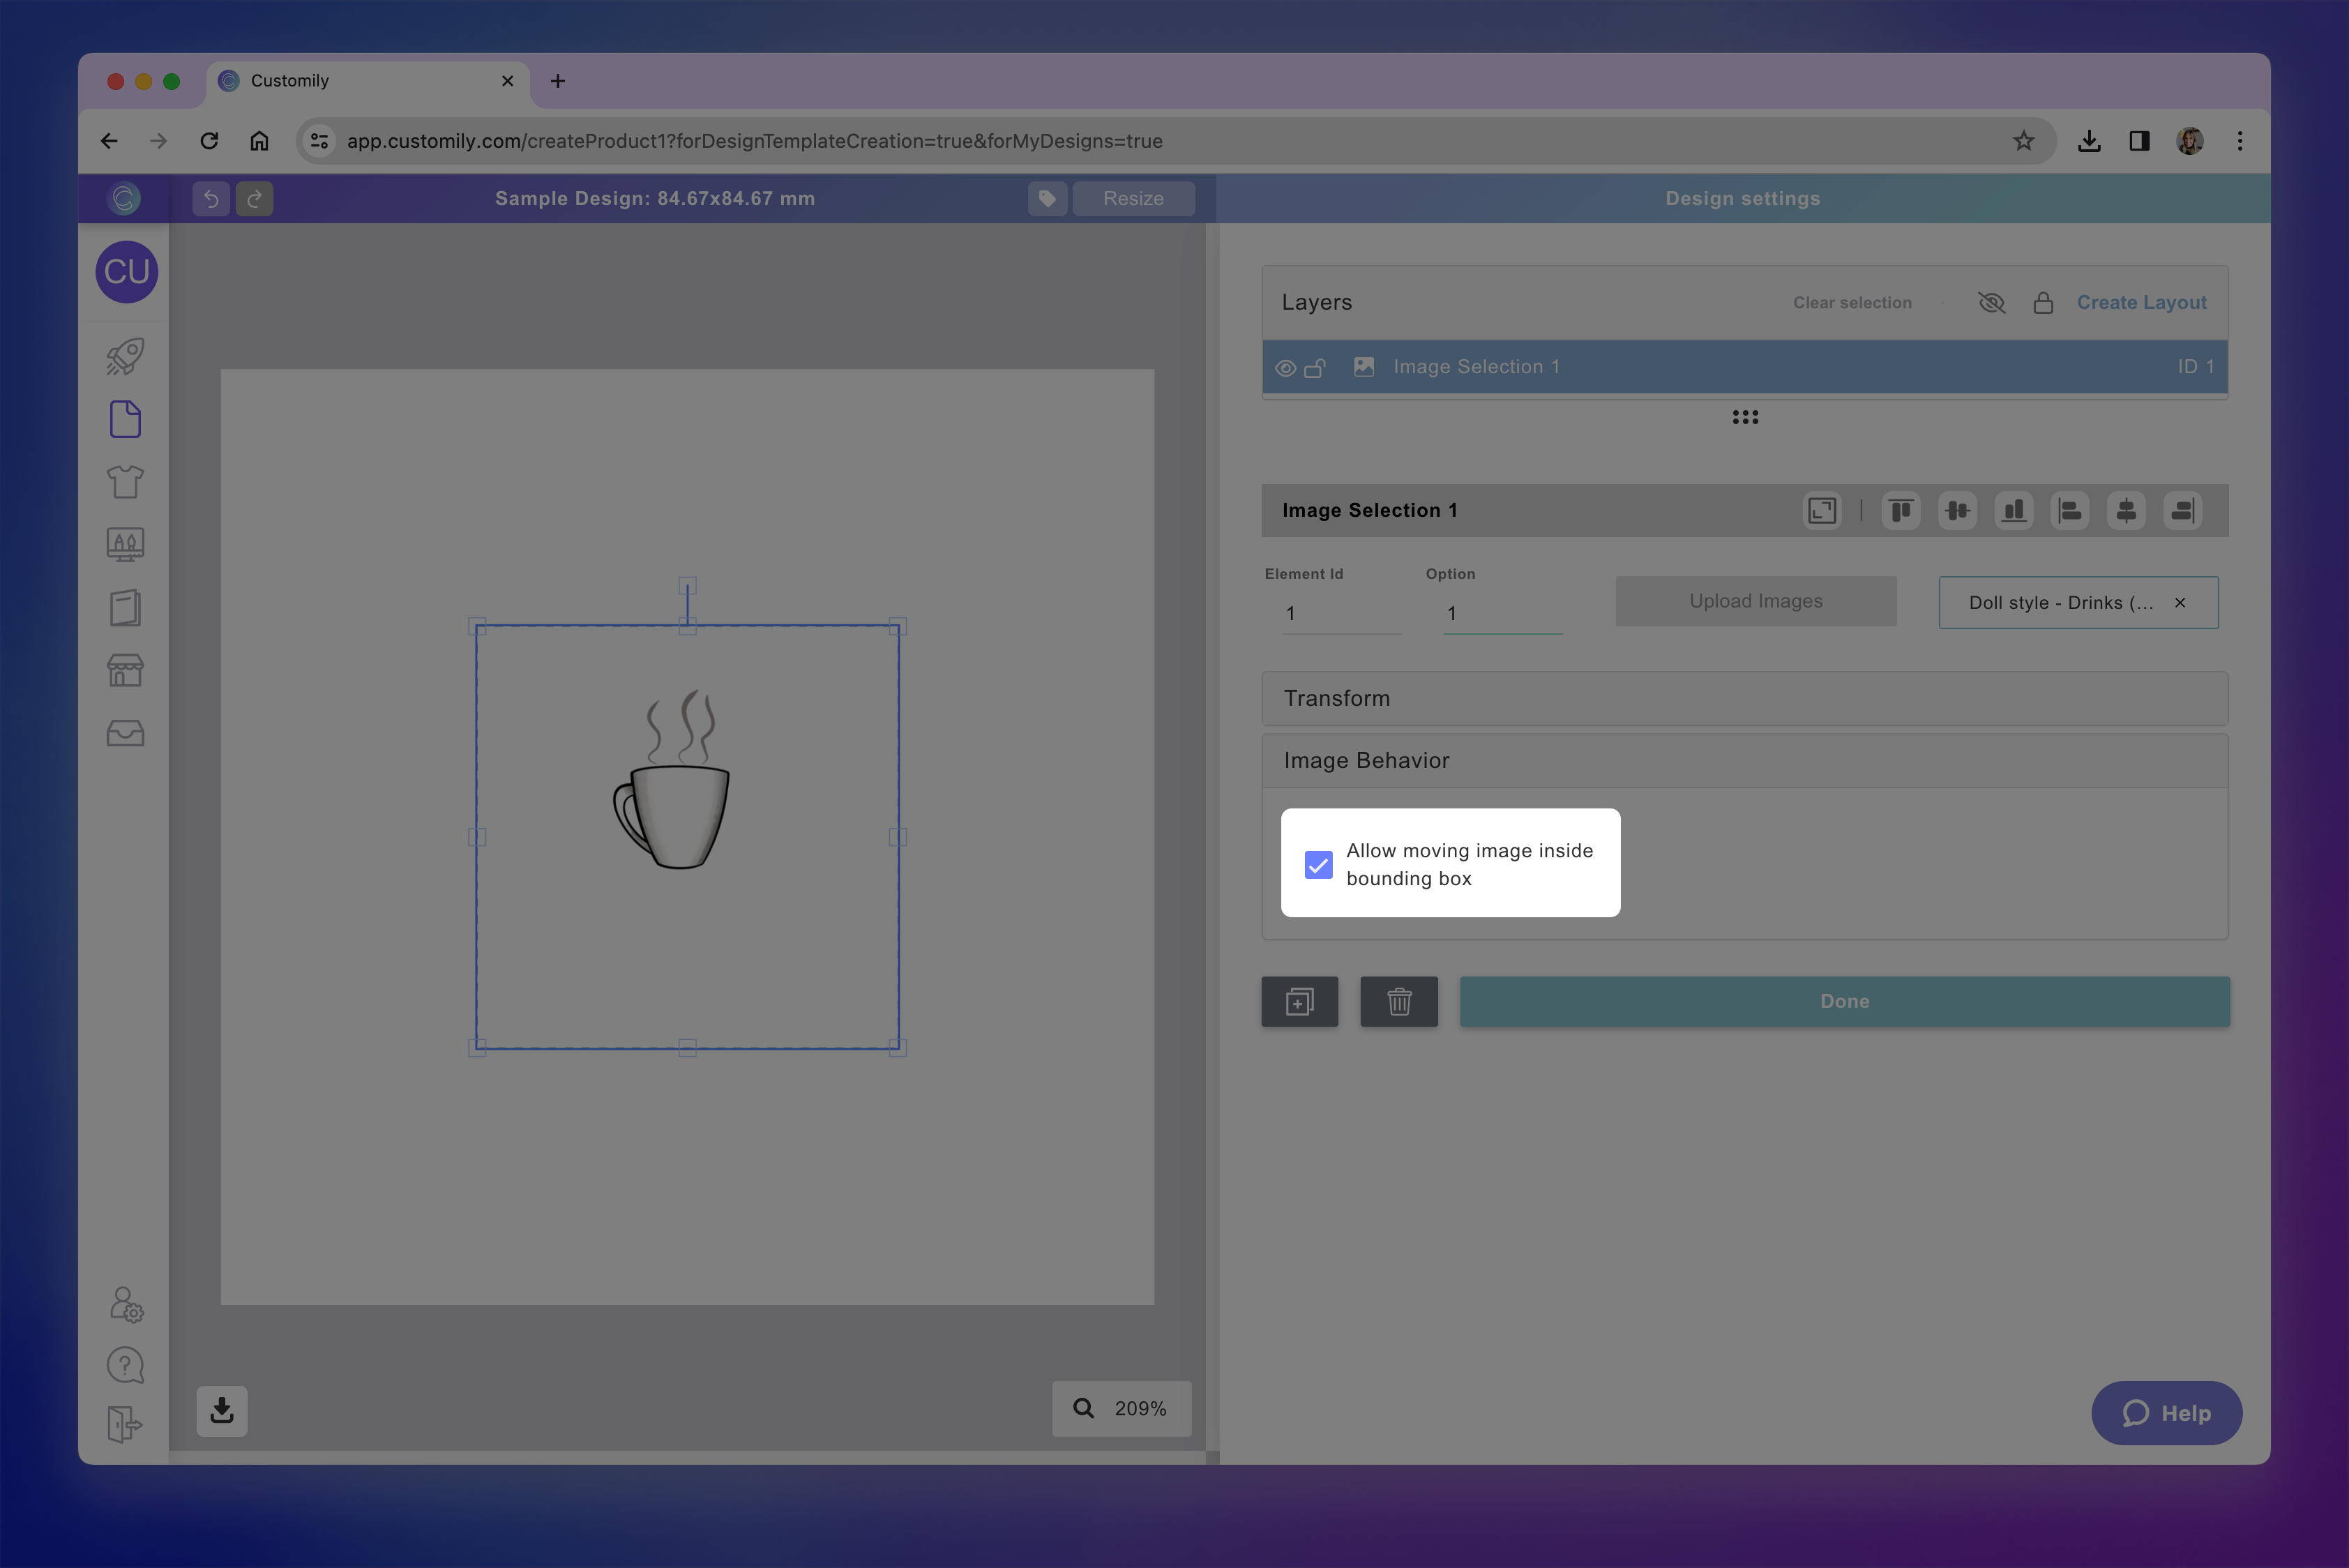Uncheck Allow moving image inside bounding box
This screenshot has height=1568, width=2349.
pos(1318,864)
